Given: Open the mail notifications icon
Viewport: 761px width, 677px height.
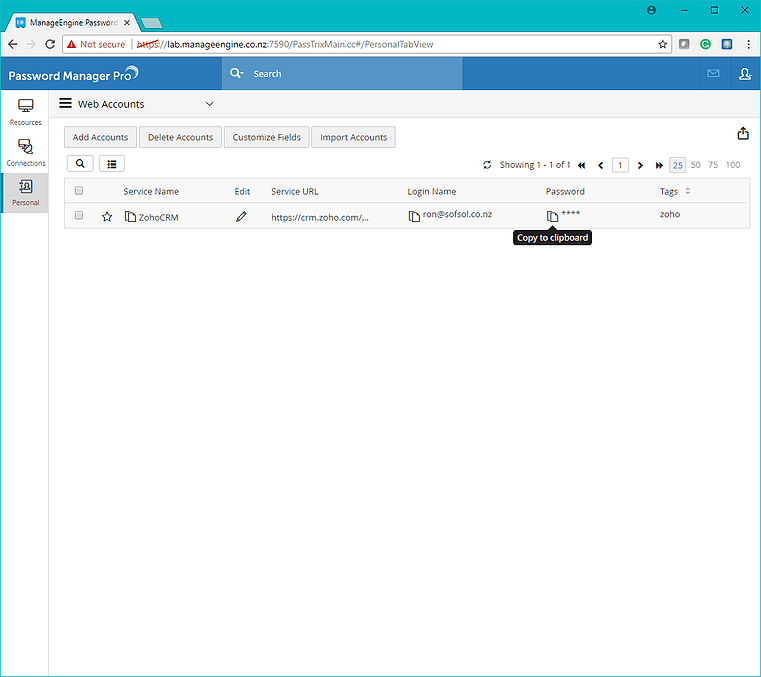Looking at the screenshot, I should pos(713,73).
